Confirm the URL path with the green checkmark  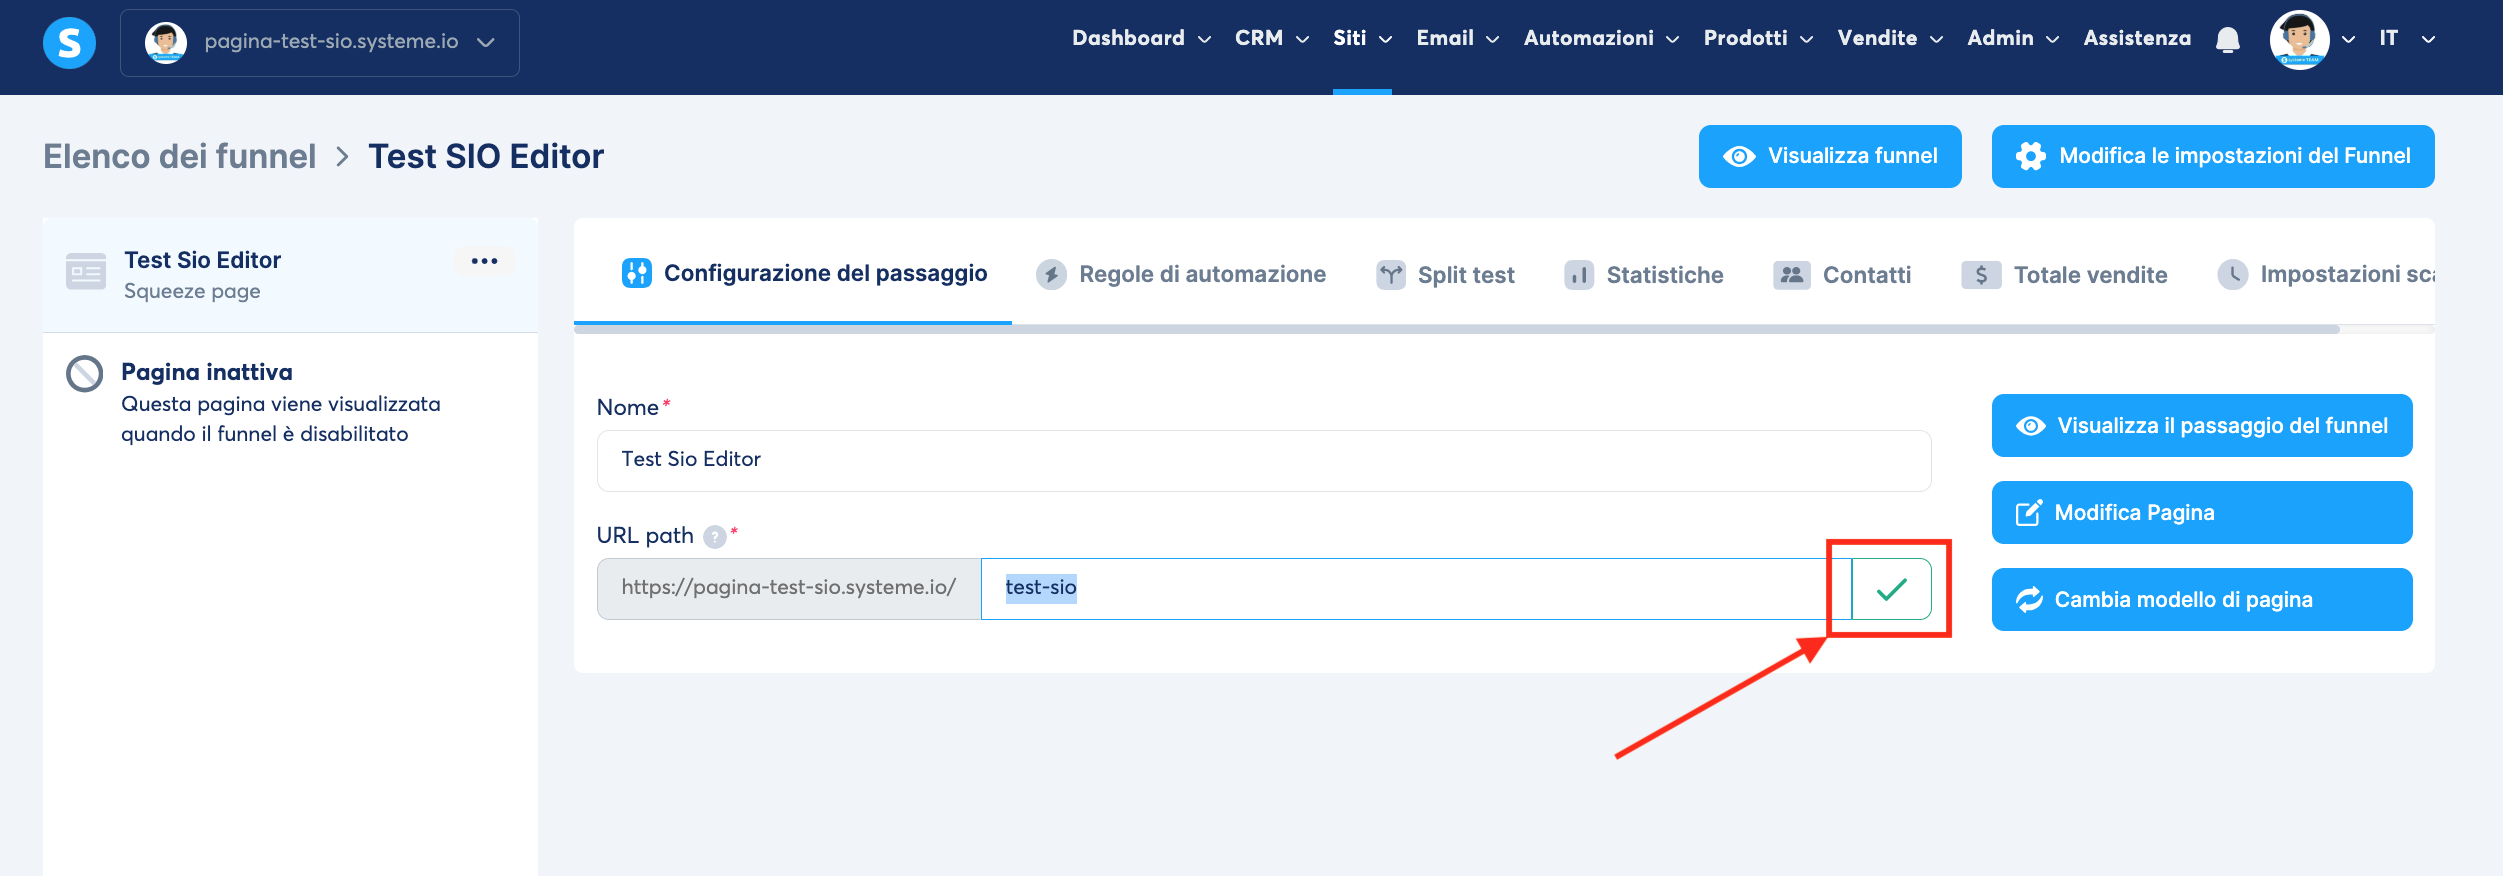(1891, 589)
